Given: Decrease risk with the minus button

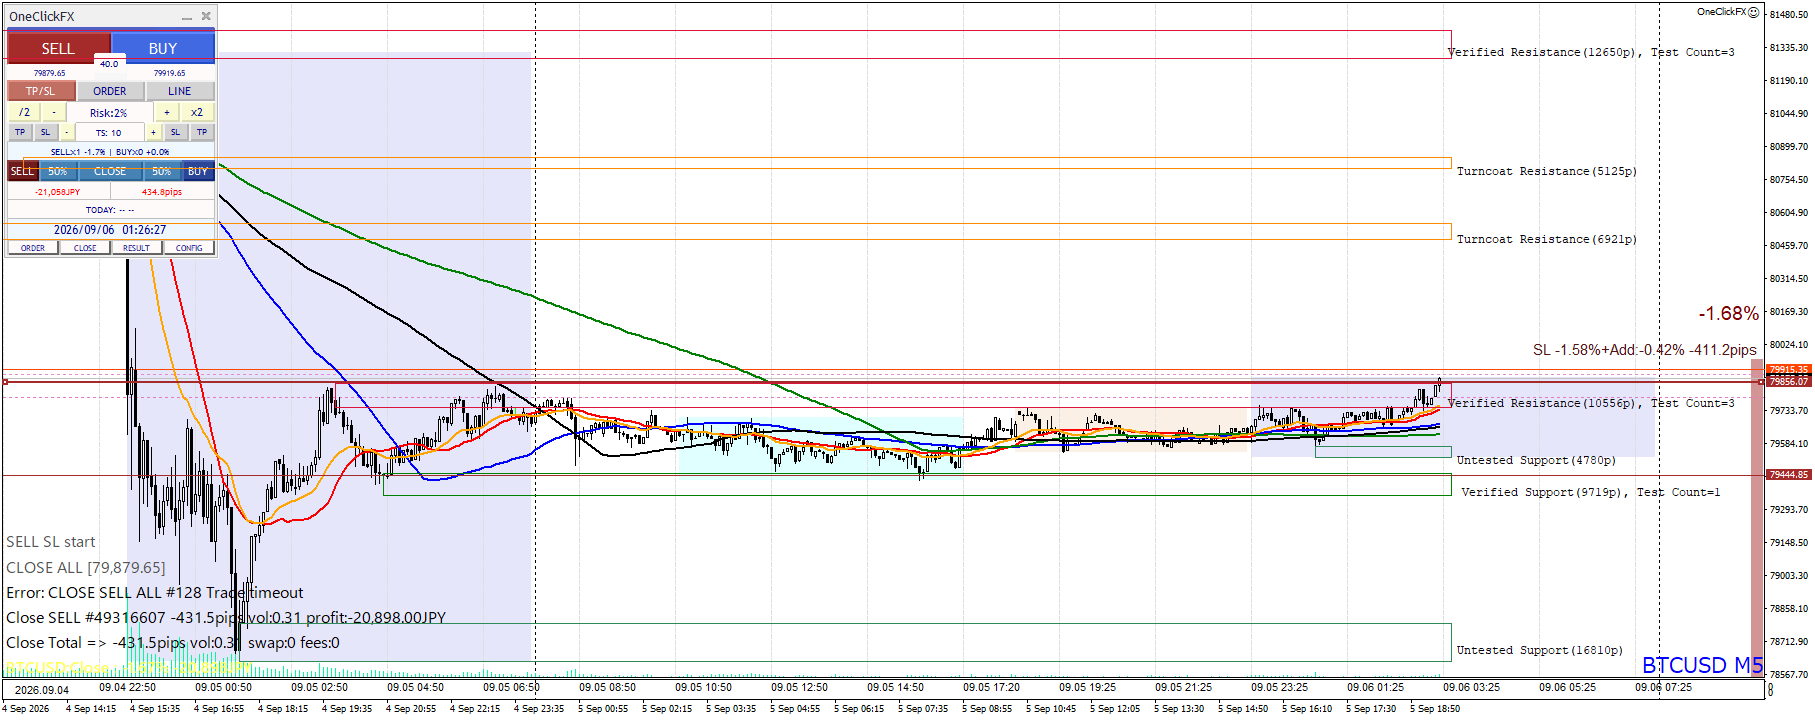Looking at the screenshot, I should [x=54, y=112].
